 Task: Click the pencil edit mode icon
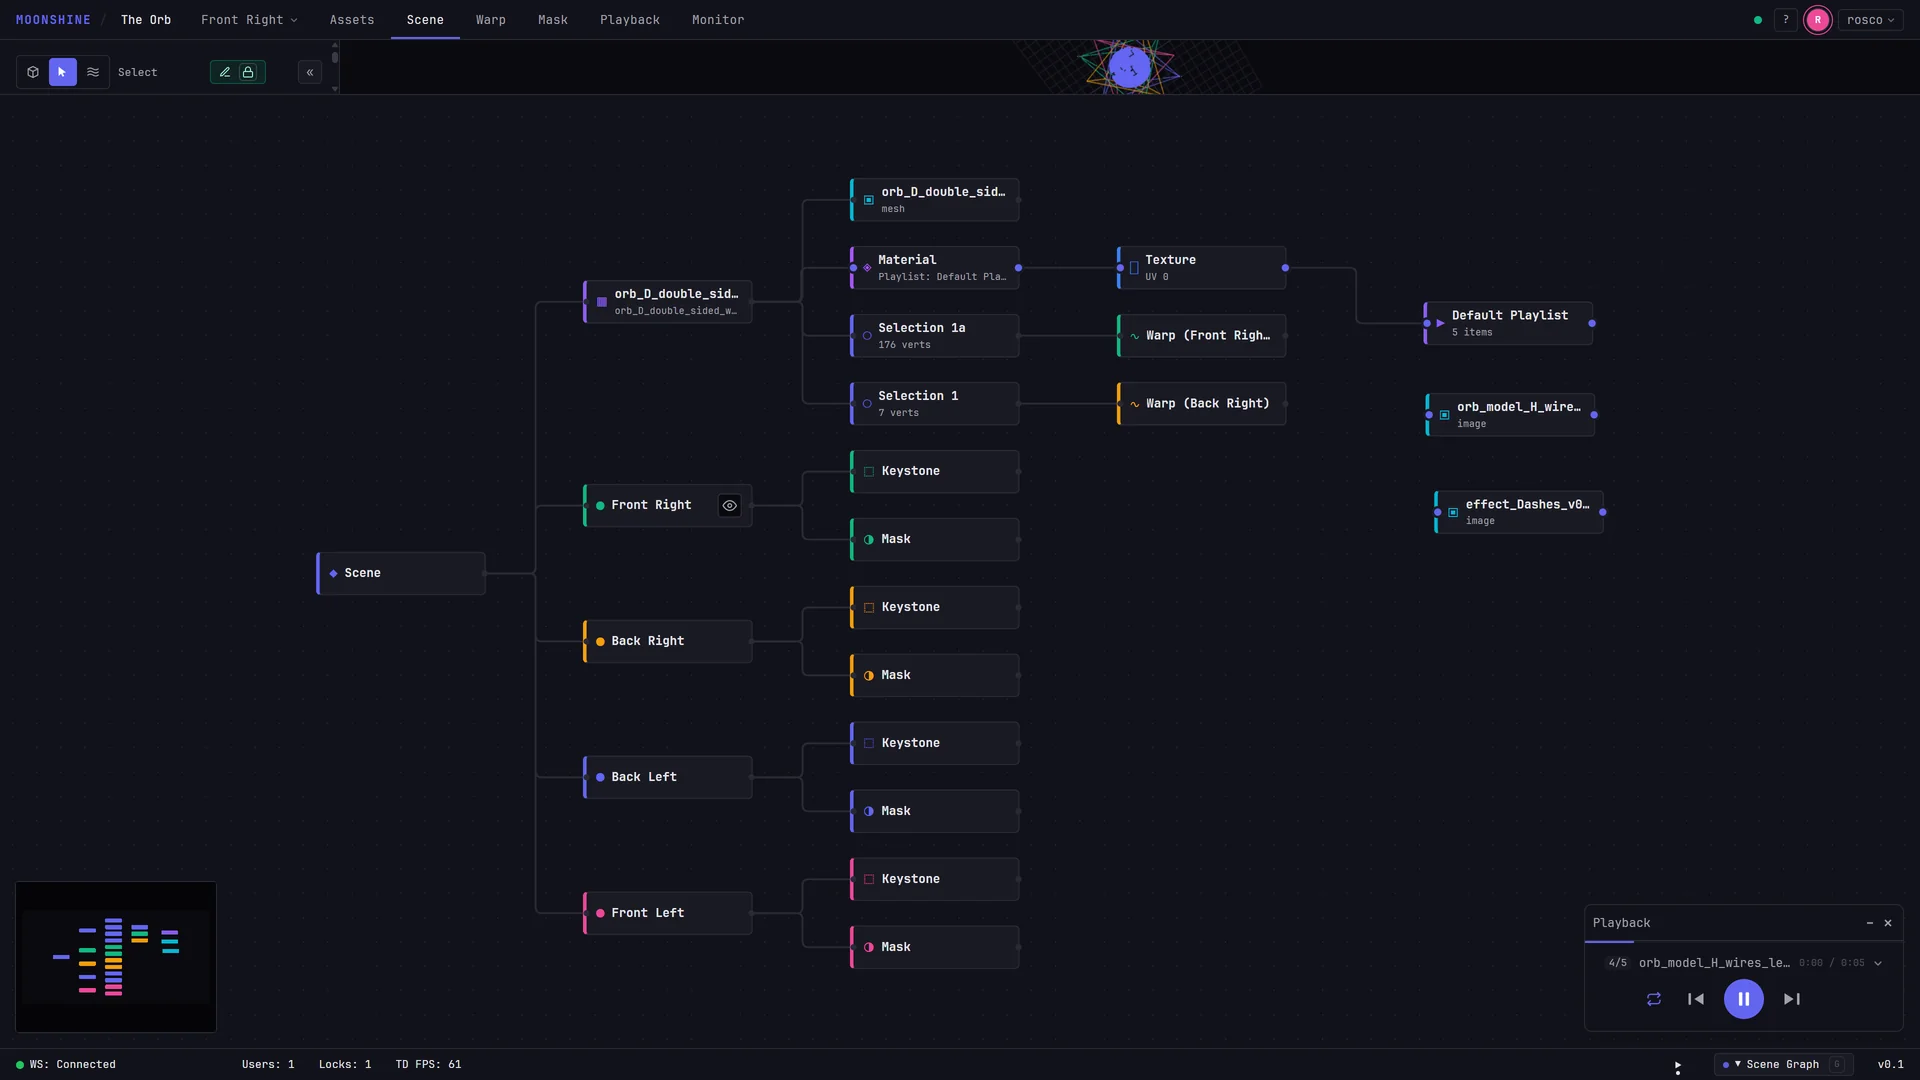pyautogui.click(x=225, y=72)
